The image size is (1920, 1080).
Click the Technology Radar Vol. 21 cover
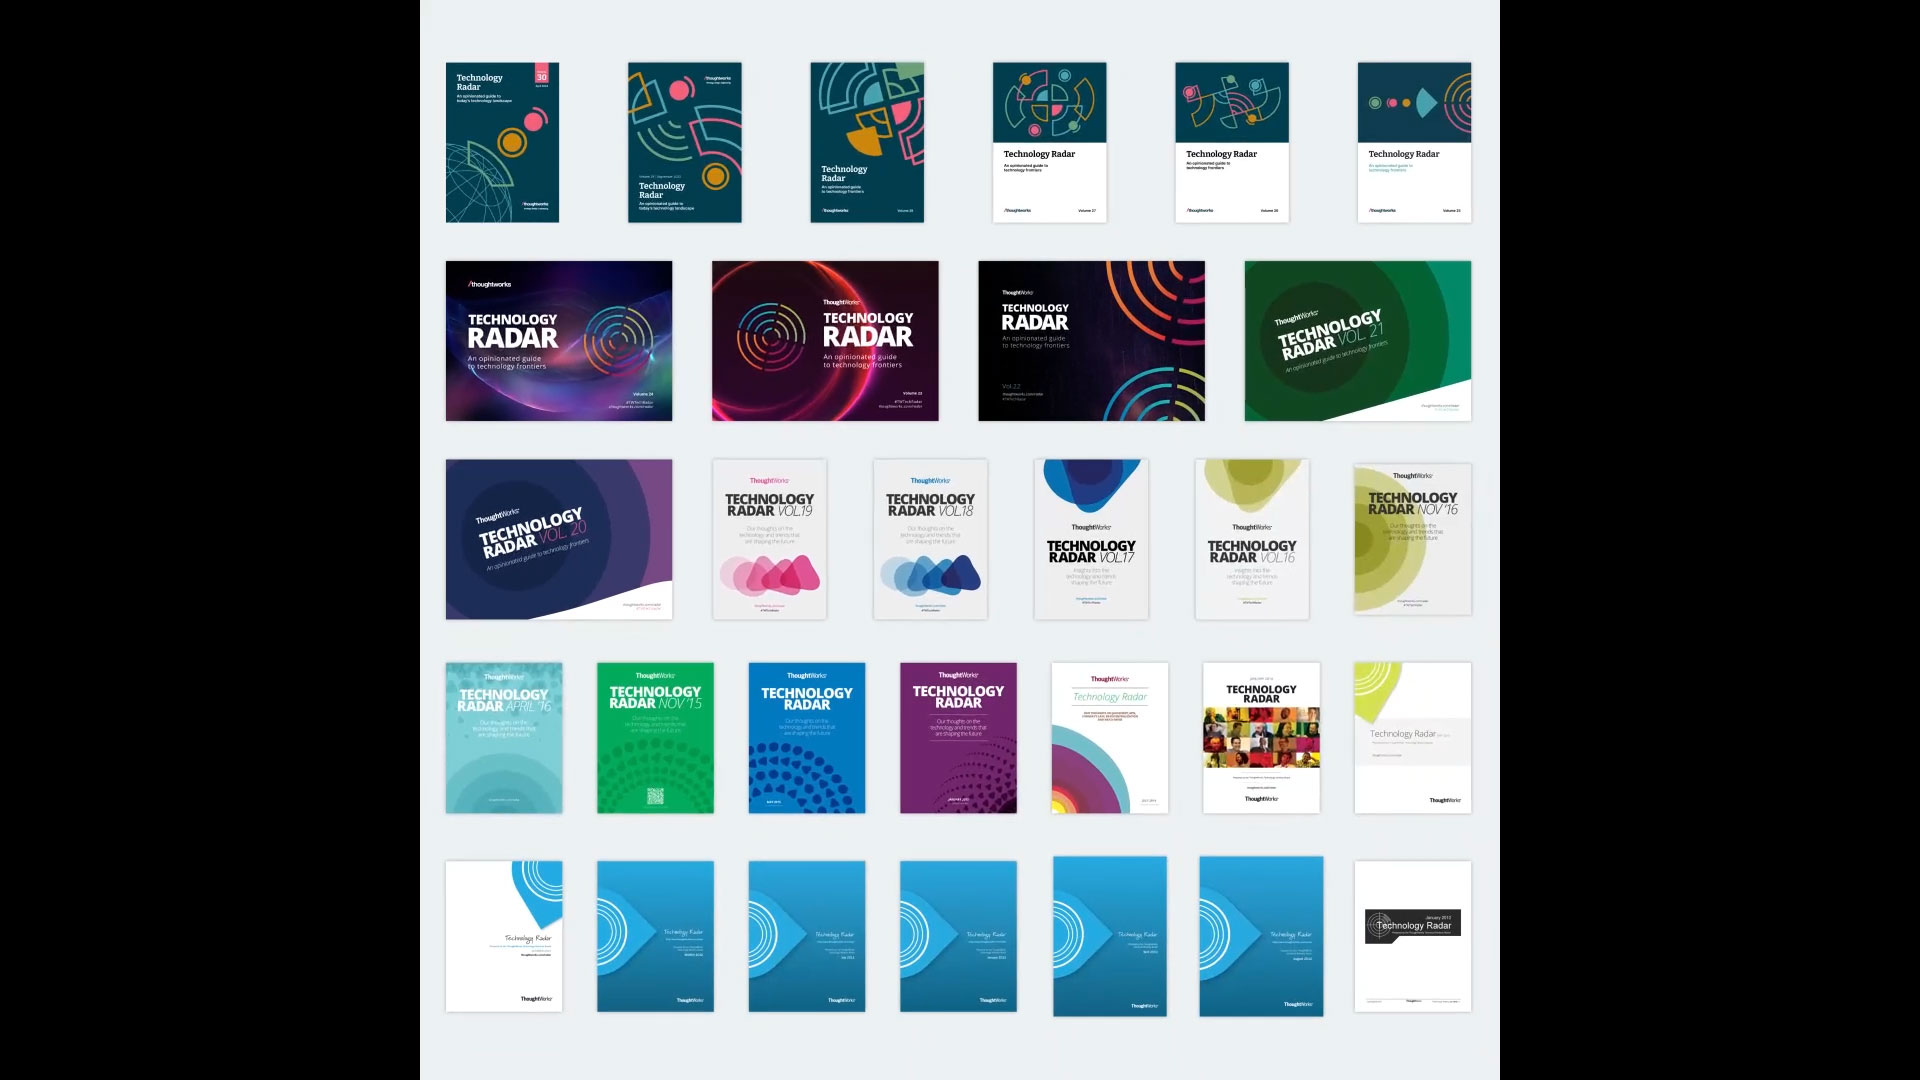pyautogui.click(x=1358, y=340)
